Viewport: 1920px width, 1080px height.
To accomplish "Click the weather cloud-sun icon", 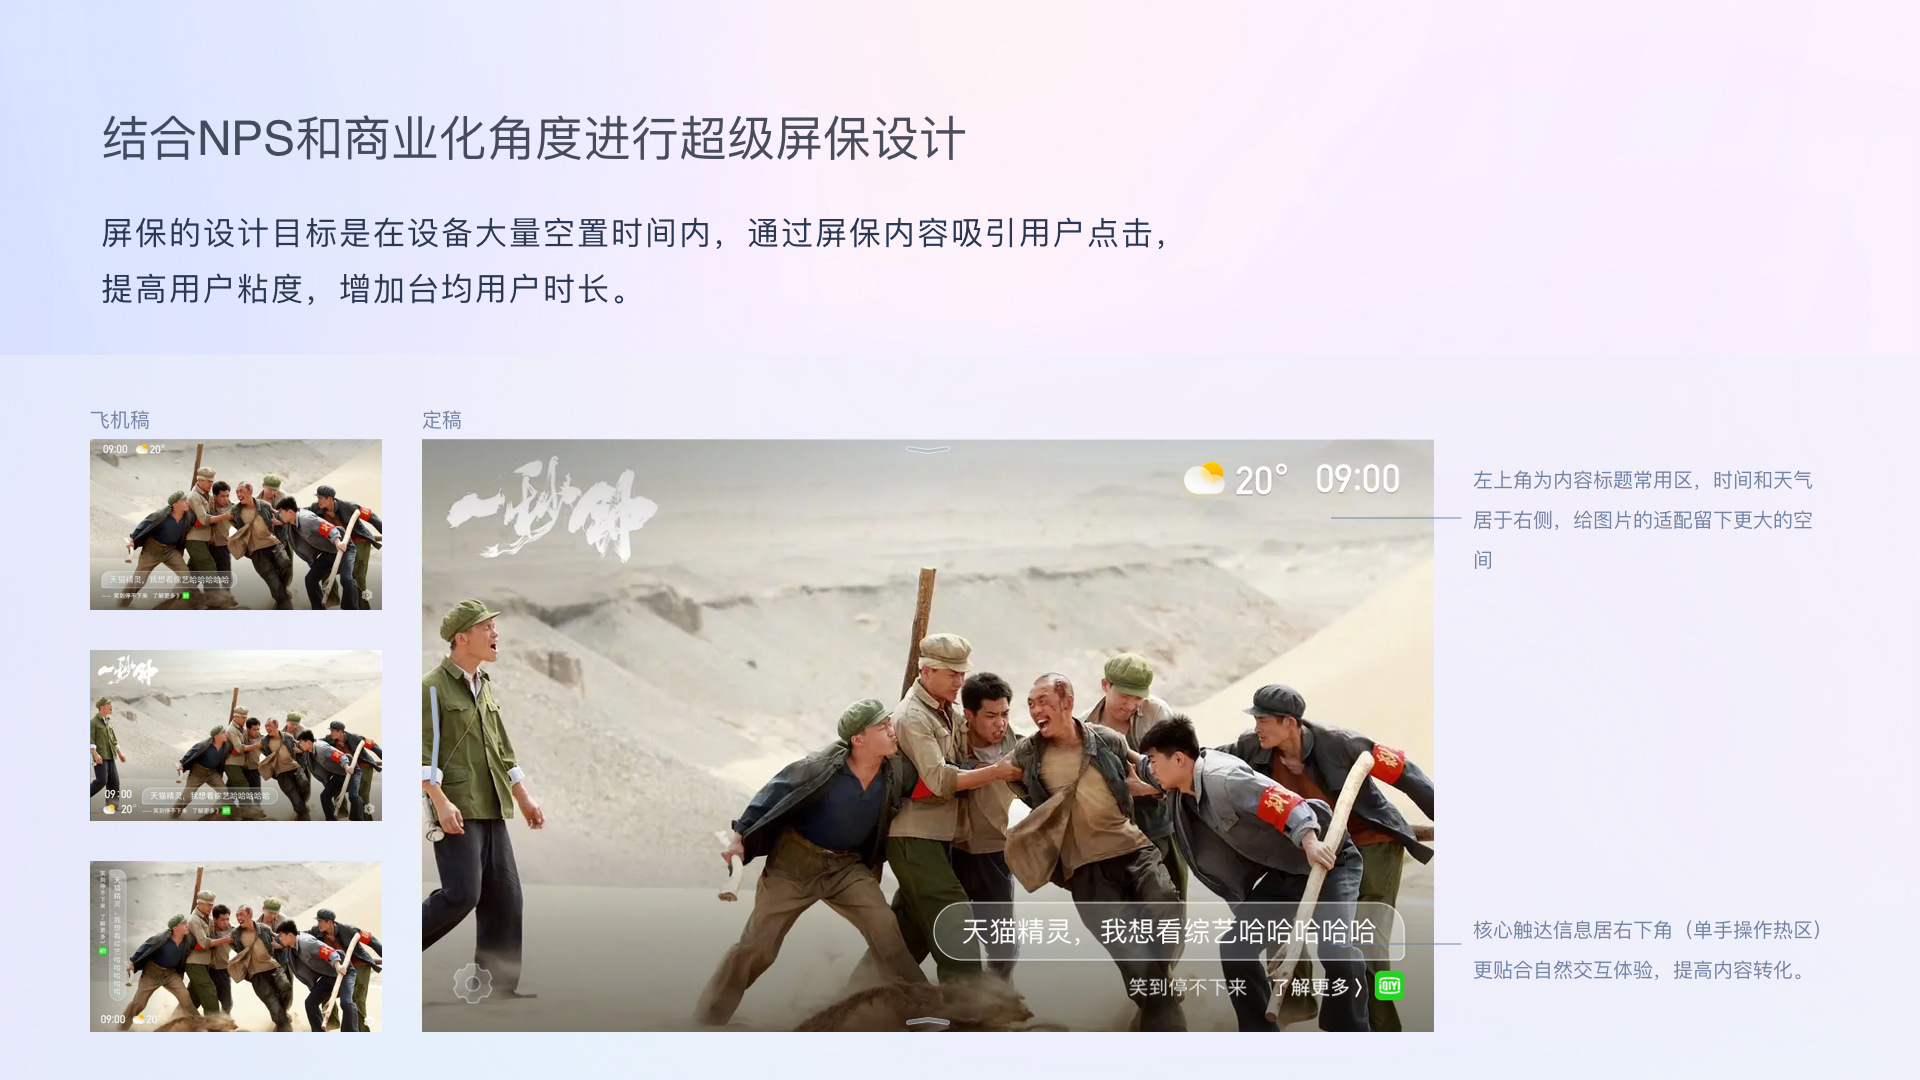I will 1204,479.
